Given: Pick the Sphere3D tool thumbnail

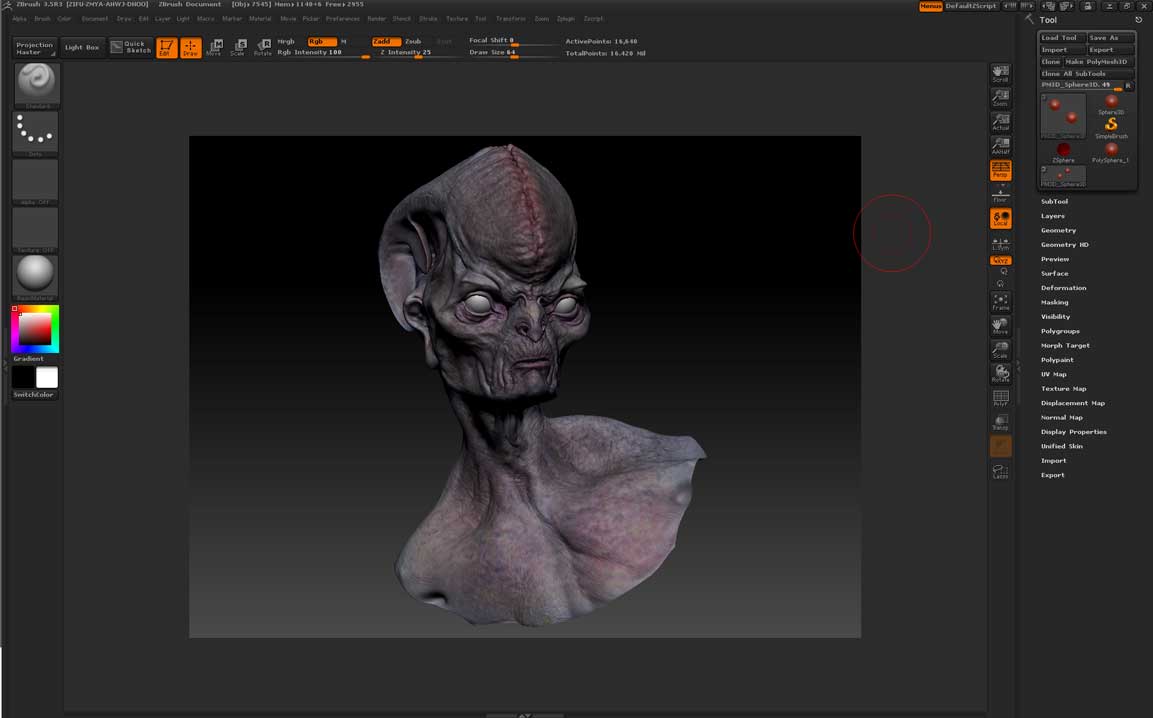Looking at the screenshot, I should point(1111,104).
